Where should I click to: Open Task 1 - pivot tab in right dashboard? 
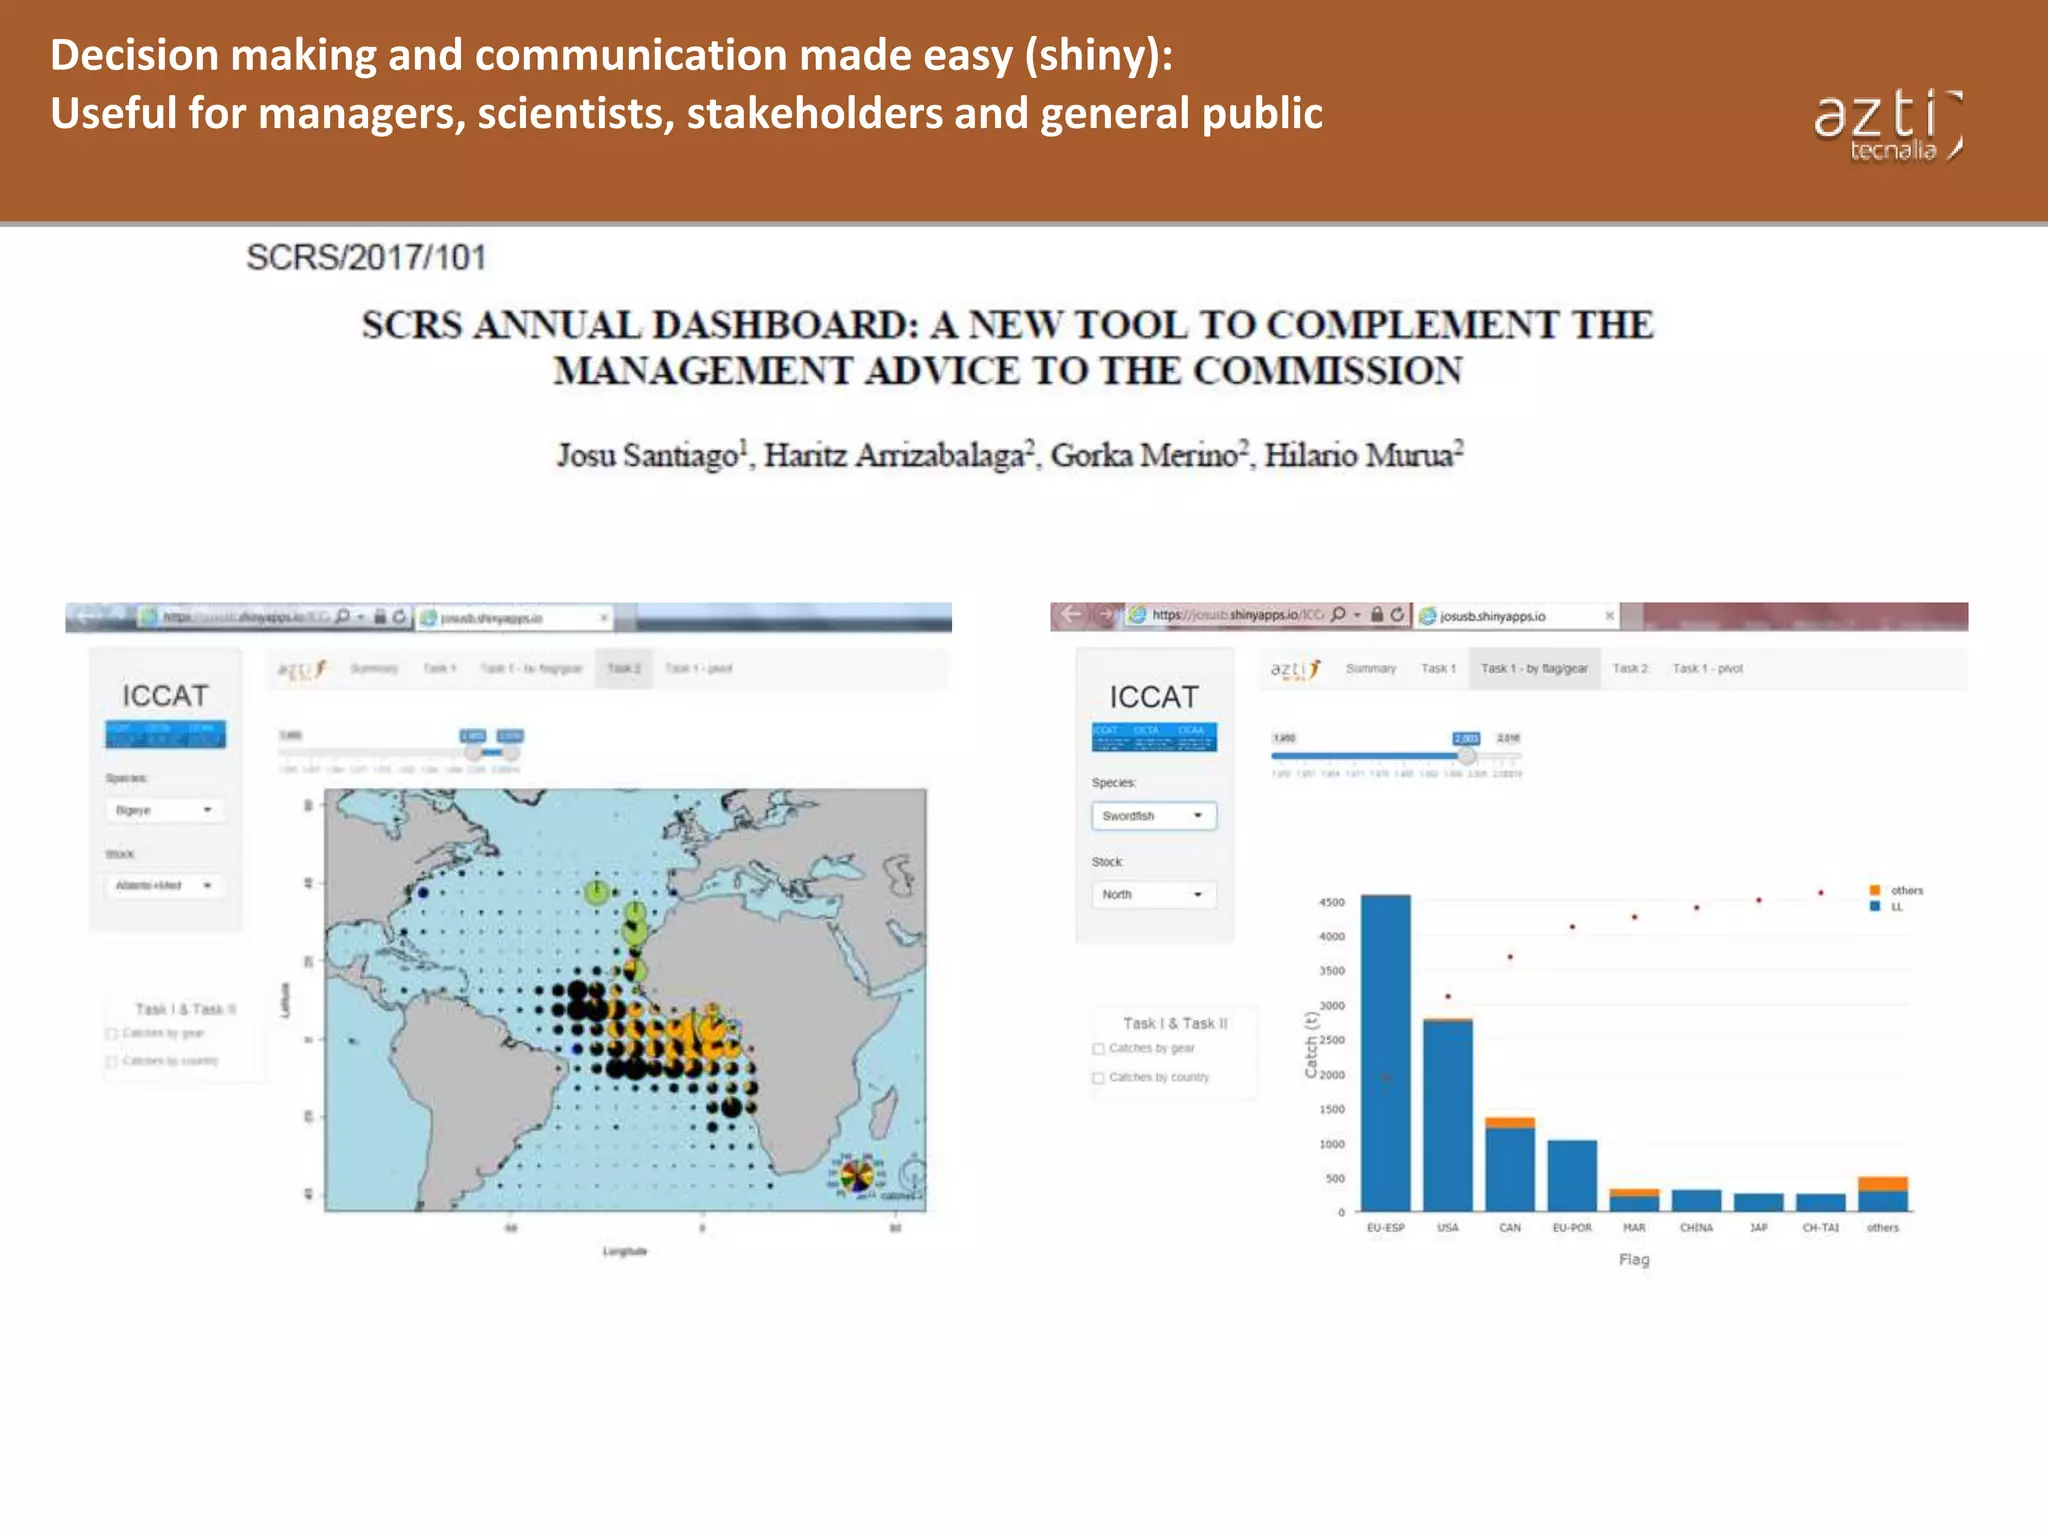click(1708, 669)
